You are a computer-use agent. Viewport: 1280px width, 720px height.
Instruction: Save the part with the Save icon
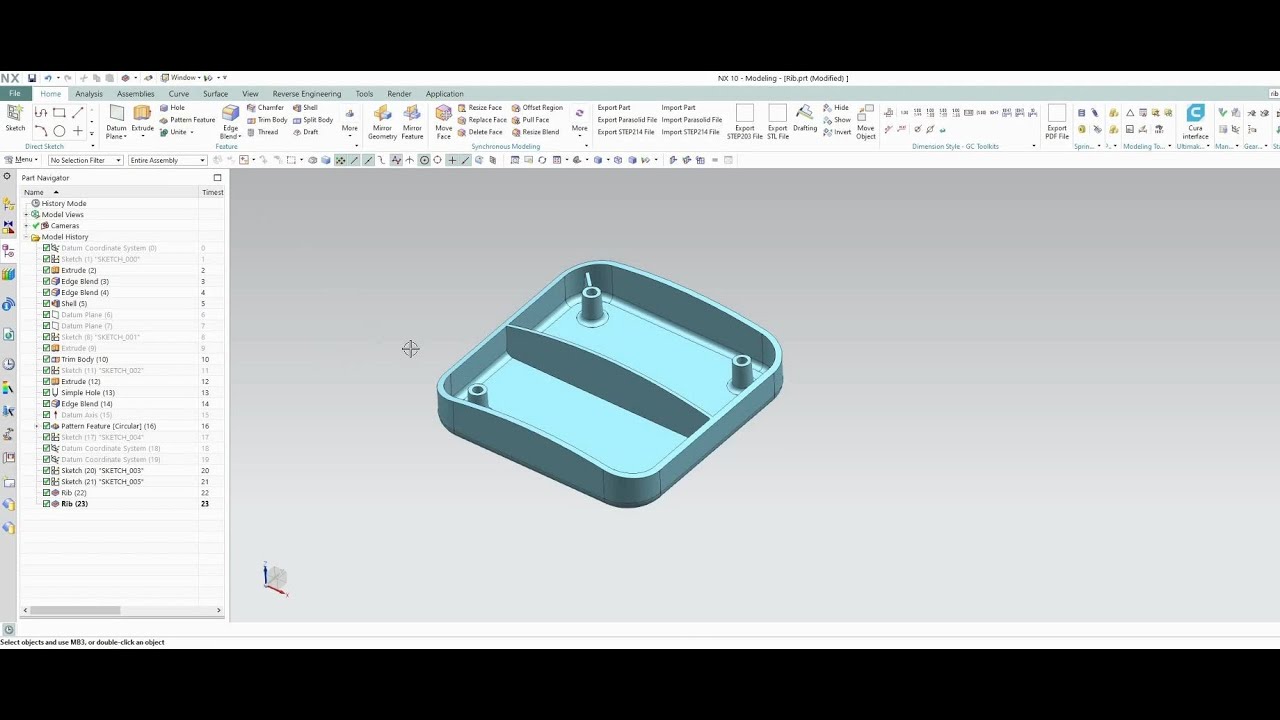(x=32, y=78)
